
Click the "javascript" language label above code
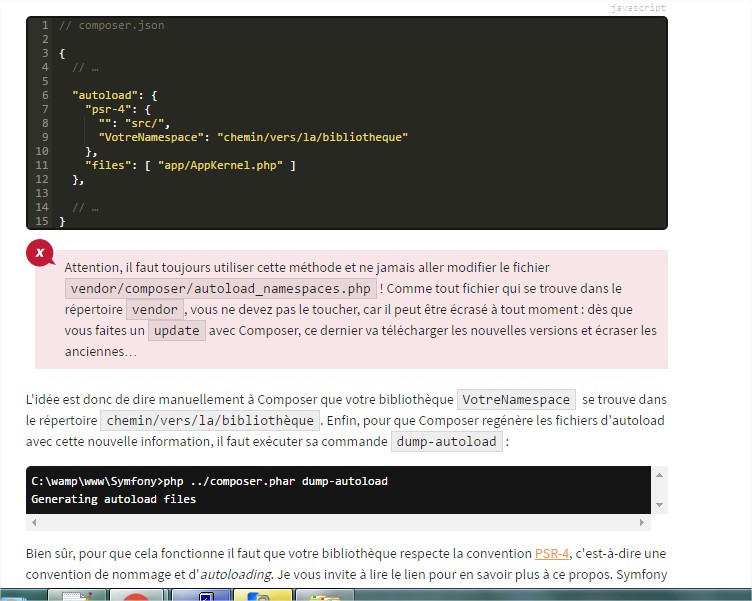coord(638,8)
